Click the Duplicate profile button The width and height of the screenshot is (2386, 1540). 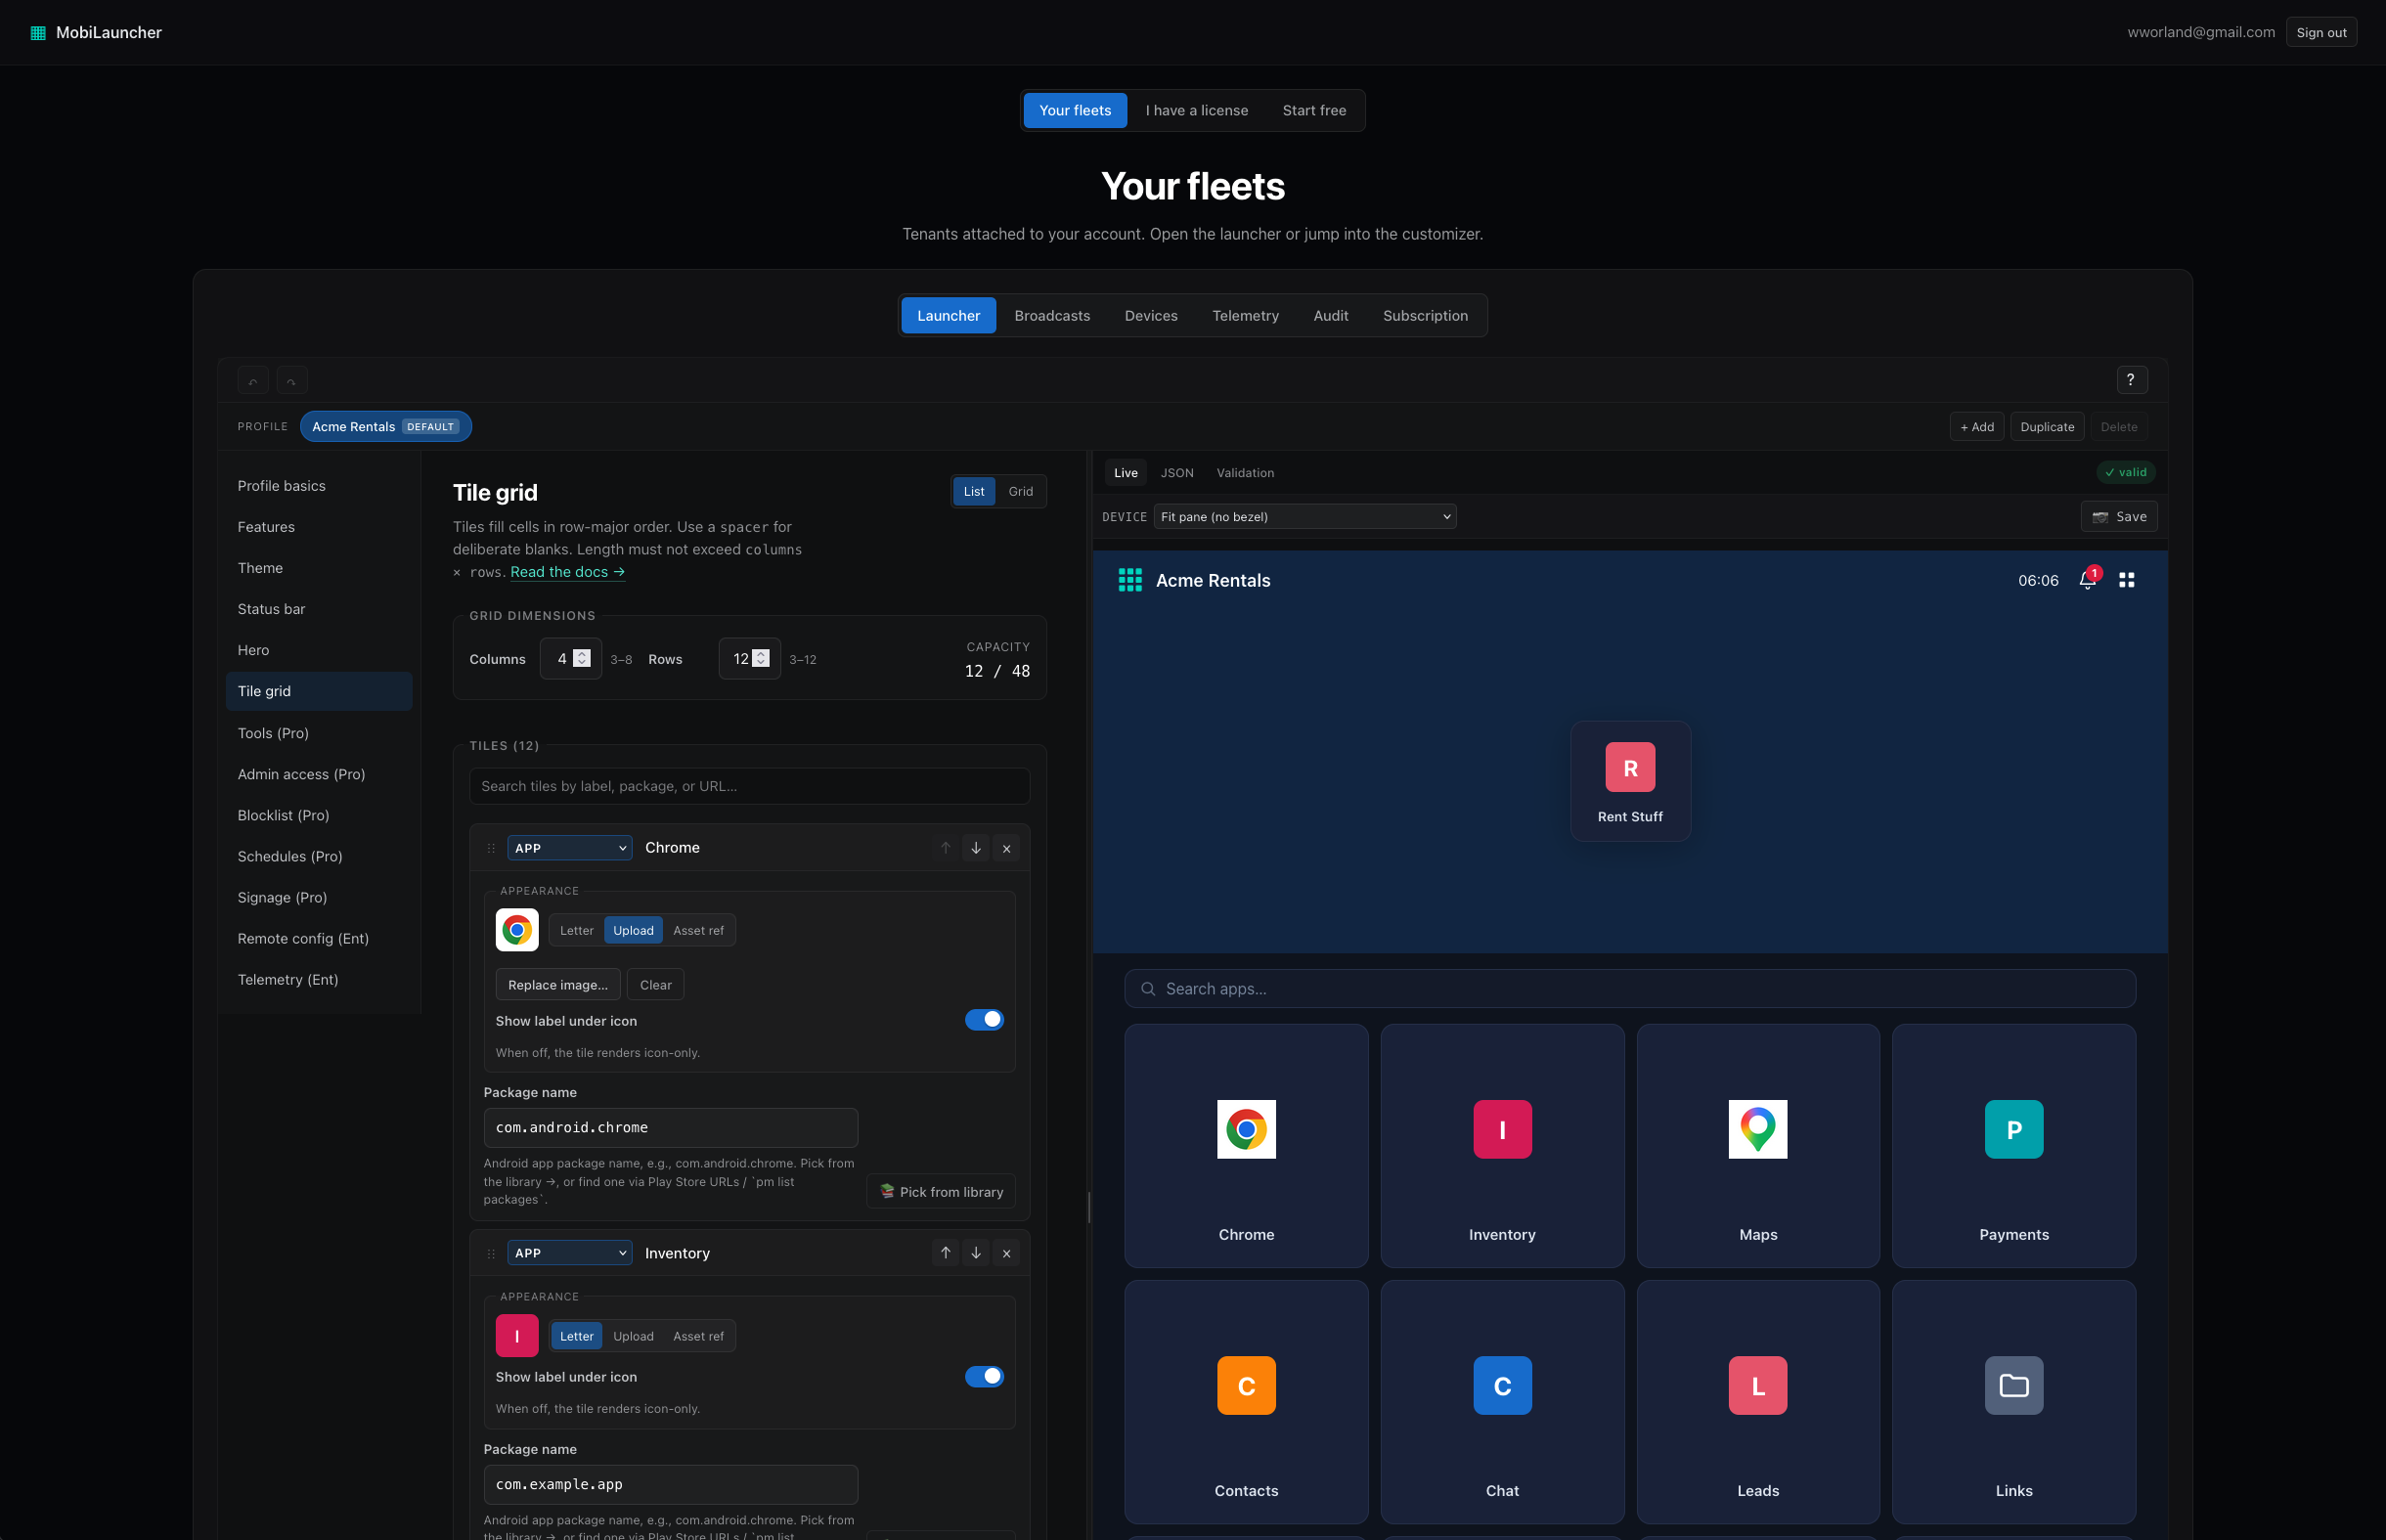click(2047, 427)
